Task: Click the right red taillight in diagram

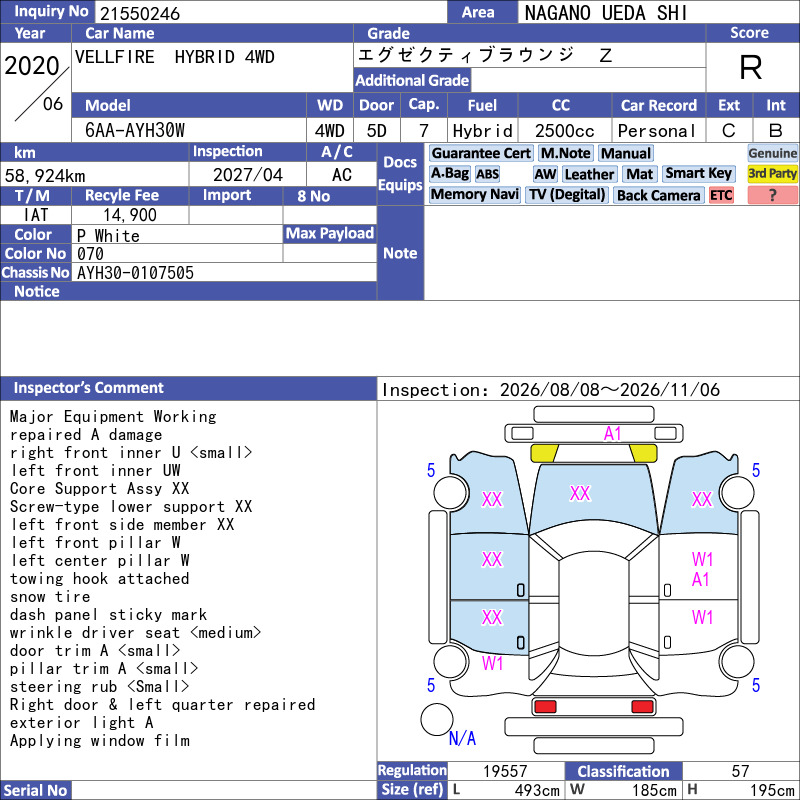Action: click(642, 707)
